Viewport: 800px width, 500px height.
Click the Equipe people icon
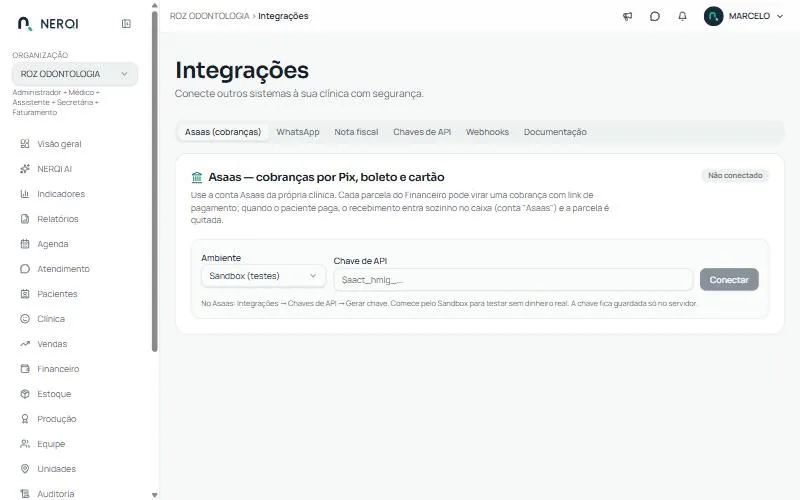pos(24,444)
